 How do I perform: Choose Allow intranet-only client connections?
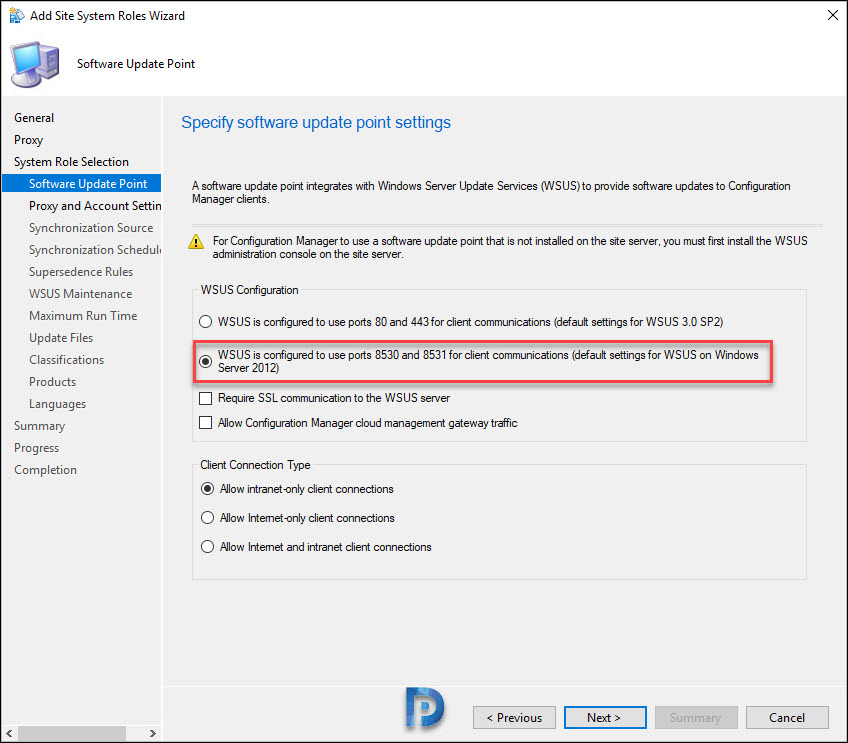(207, 489)
